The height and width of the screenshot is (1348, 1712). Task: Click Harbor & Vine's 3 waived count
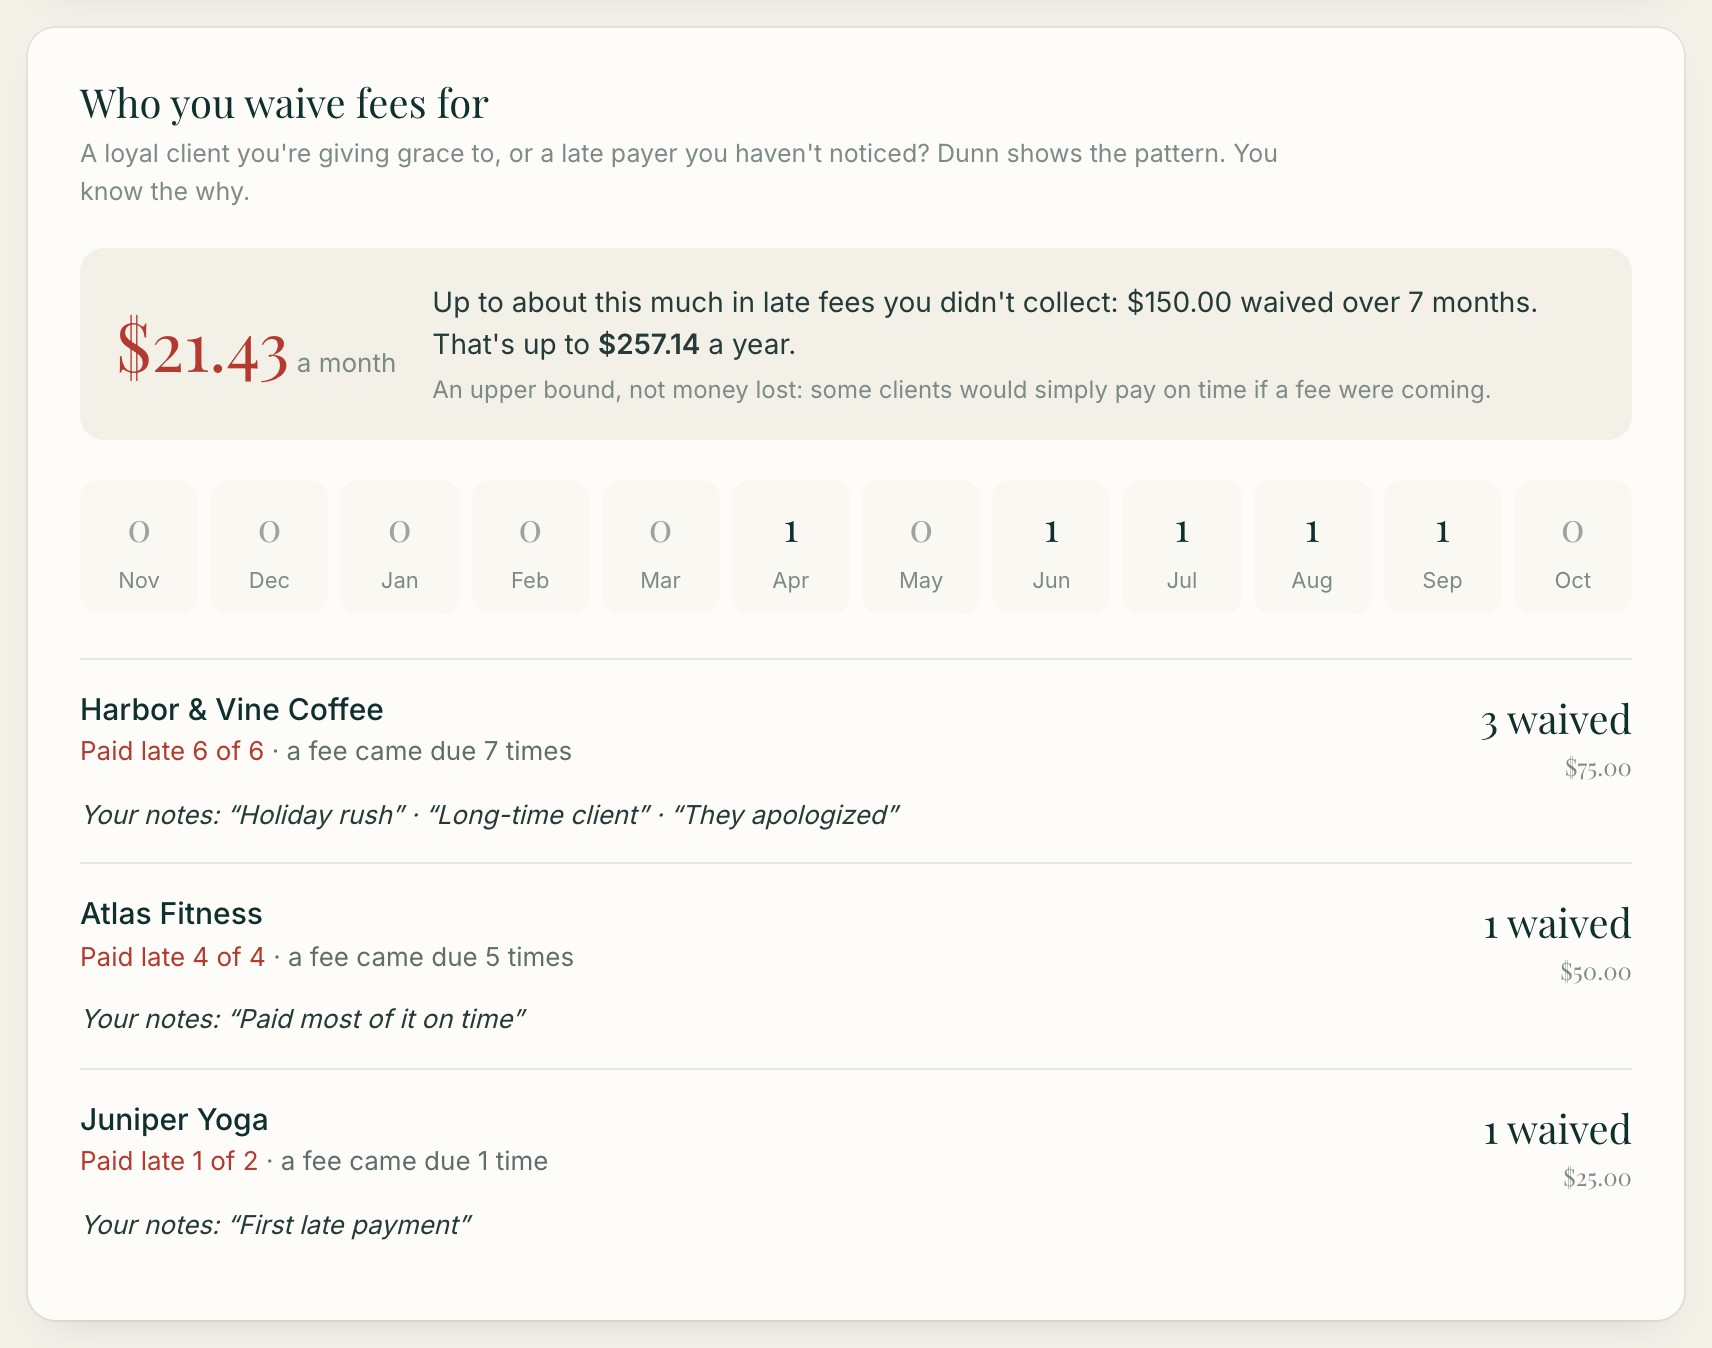[1555, 720]
